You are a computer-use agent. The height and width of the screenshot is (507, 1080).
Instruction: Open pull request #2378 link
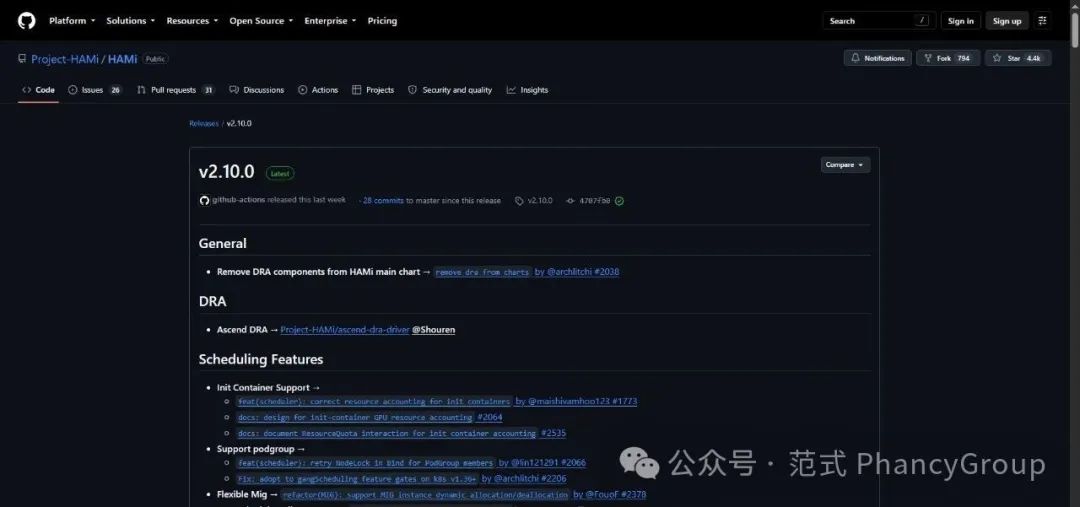[x=633, y=495]
